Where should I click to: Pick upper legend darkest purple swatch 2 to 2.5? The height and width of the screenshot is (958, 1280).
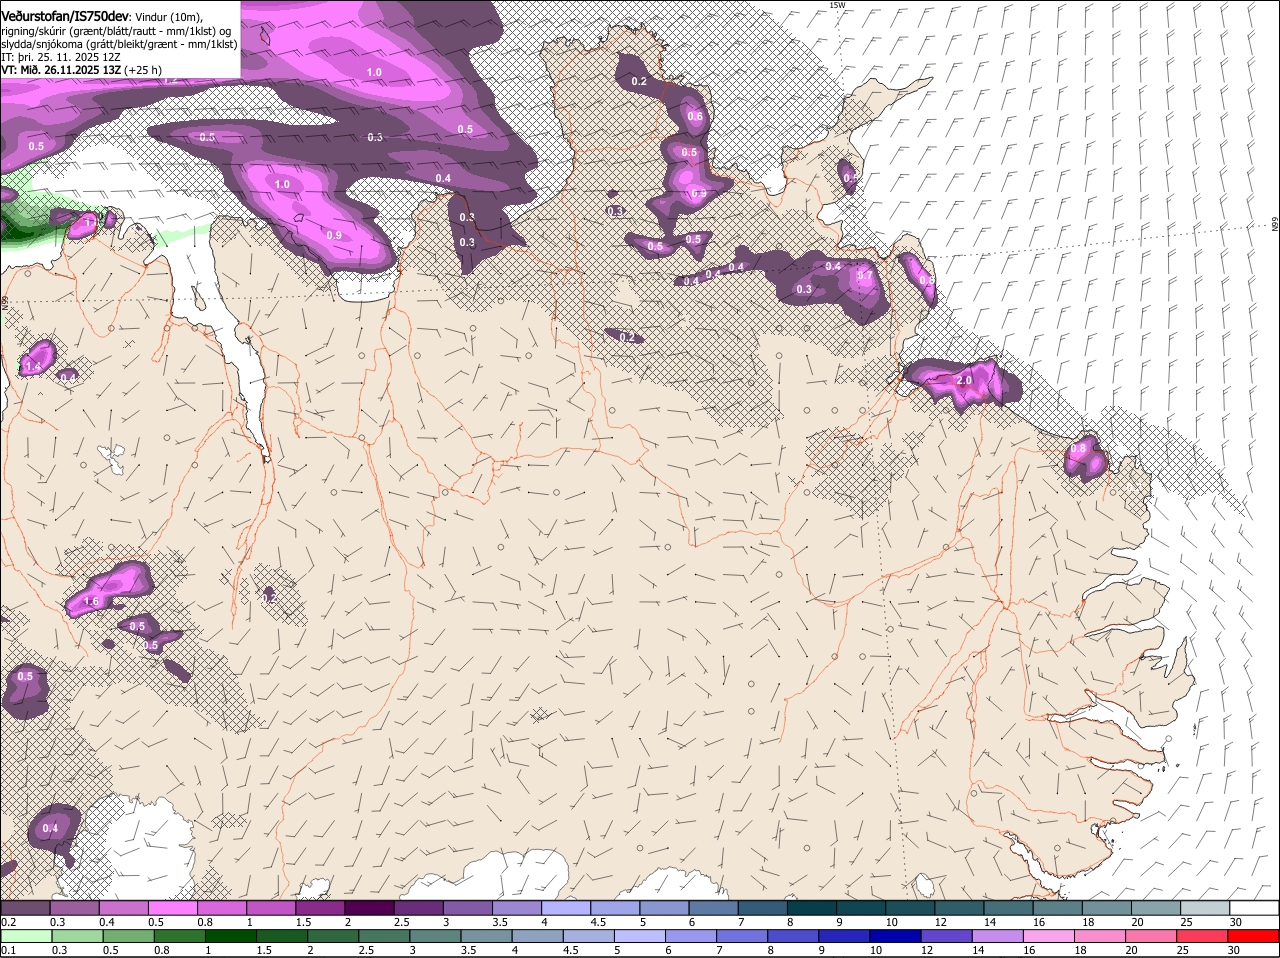pos(368,907)
